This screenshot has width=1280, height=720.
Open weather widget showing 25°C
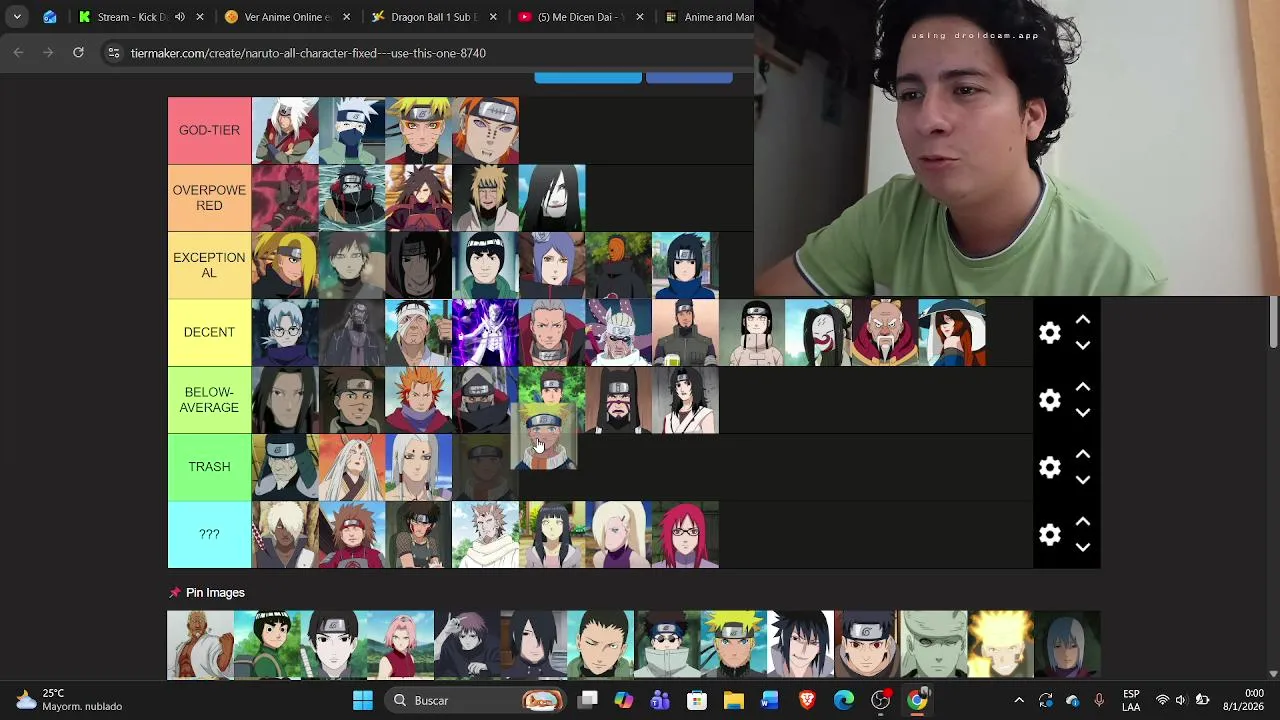click(x=70, y=700)
